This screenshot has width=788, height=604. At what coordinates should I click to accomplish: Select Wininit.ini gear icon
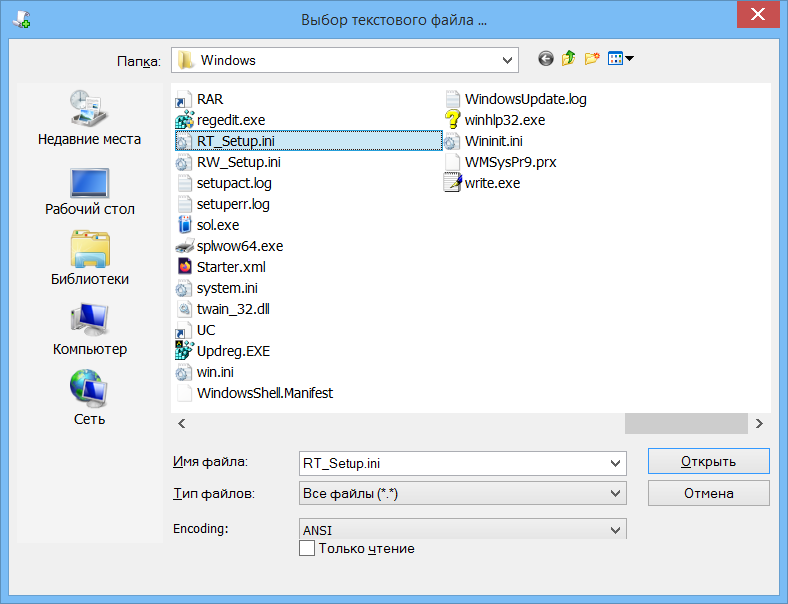[452, 142]
